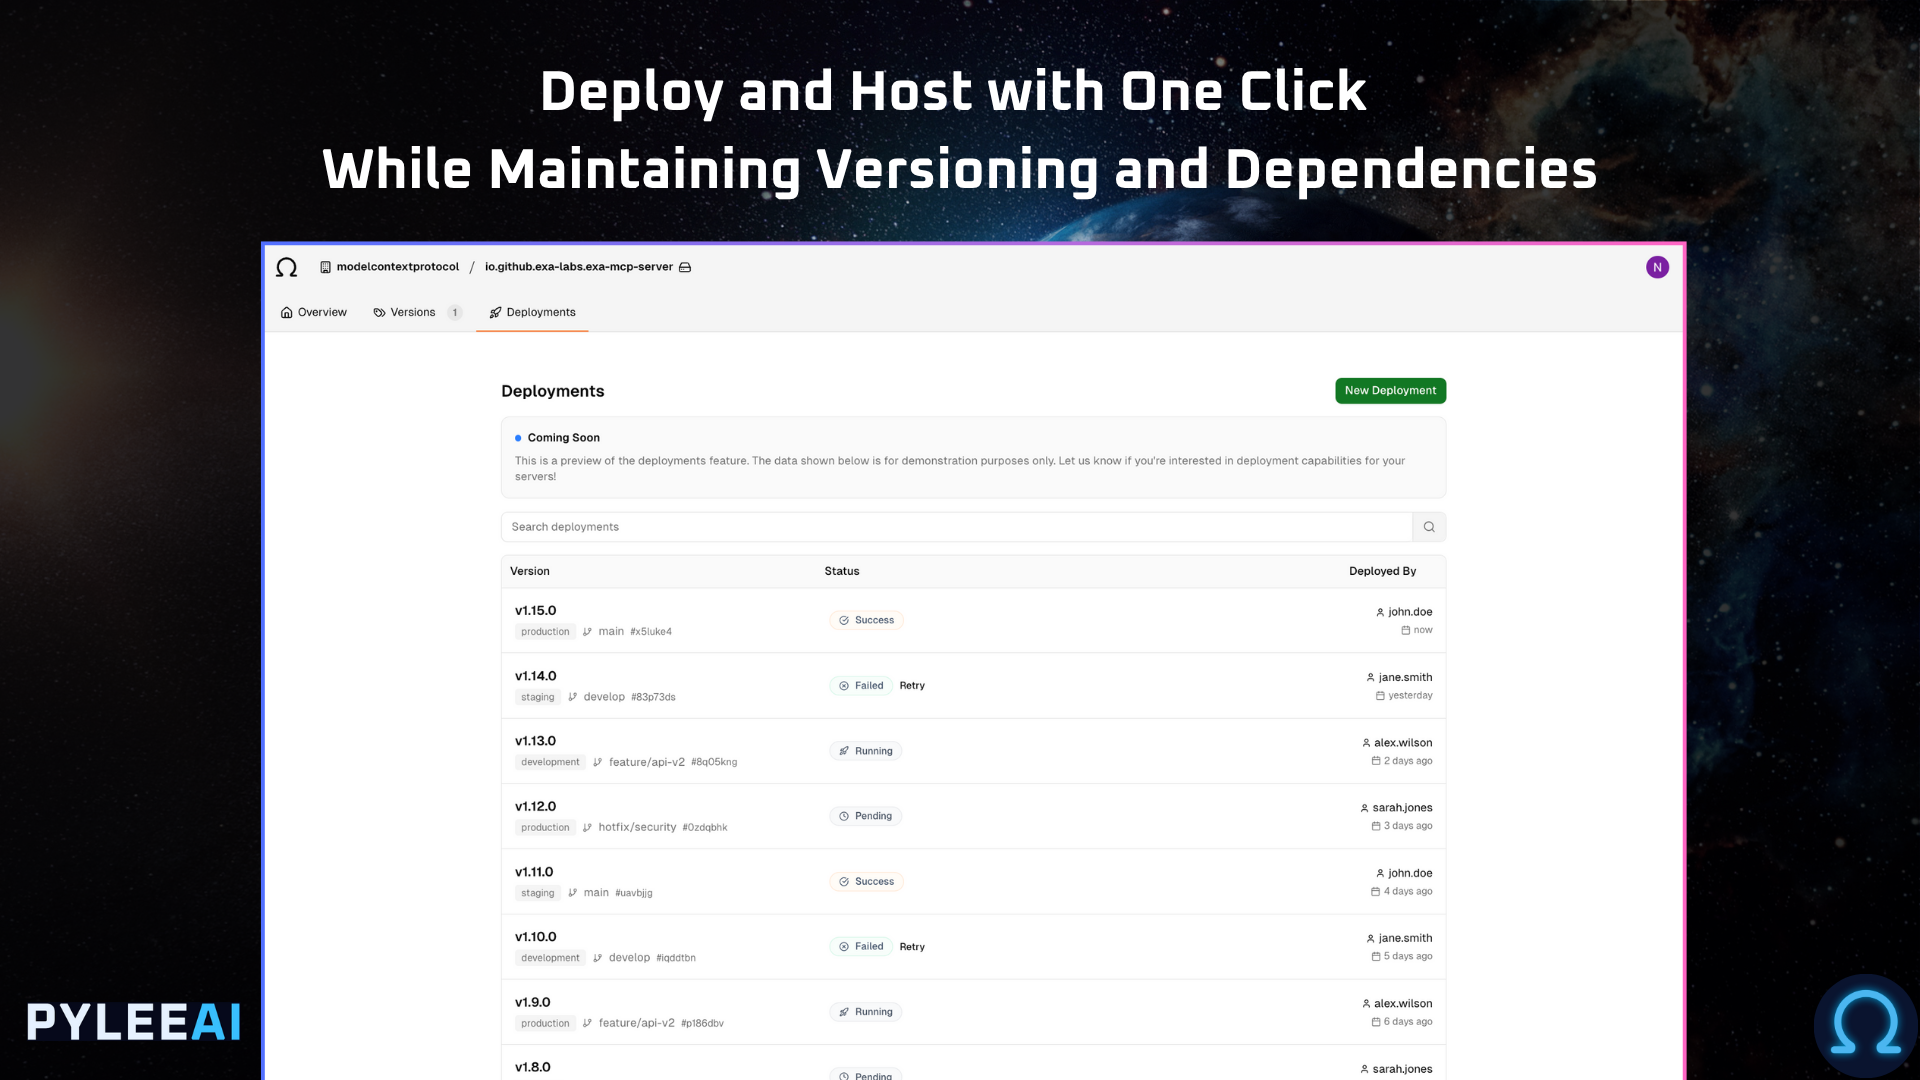Screen dimensions: 1920x1080
Task: Click version text 'v1.13.0'
Action: coord(535,741)
